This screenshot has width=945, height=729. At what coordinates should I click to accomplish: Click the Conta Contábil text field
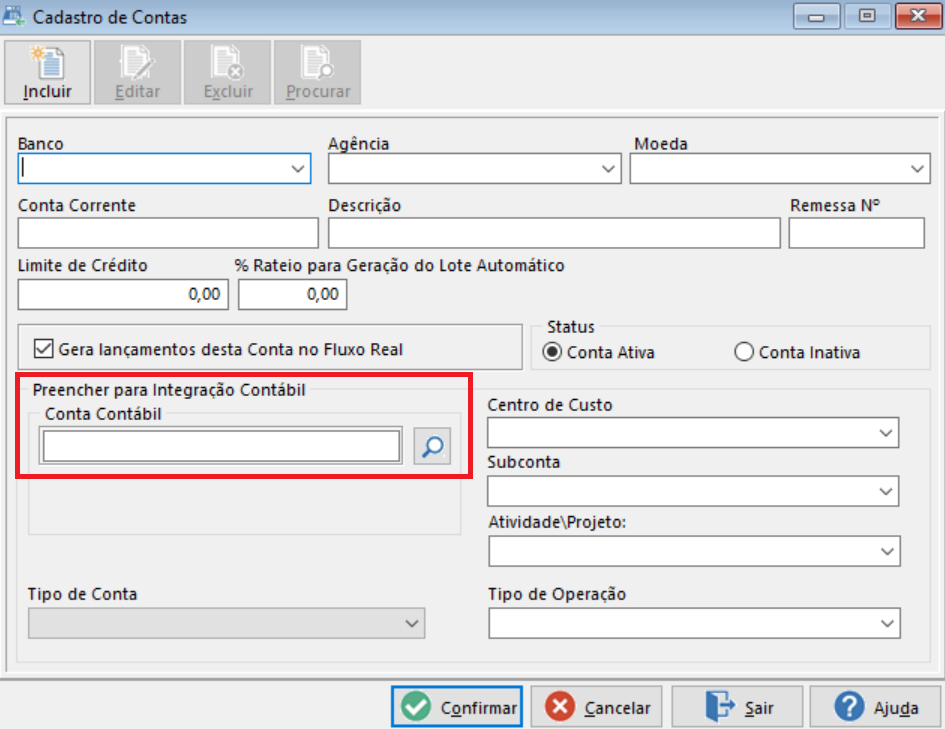click(x=221, y=446)
